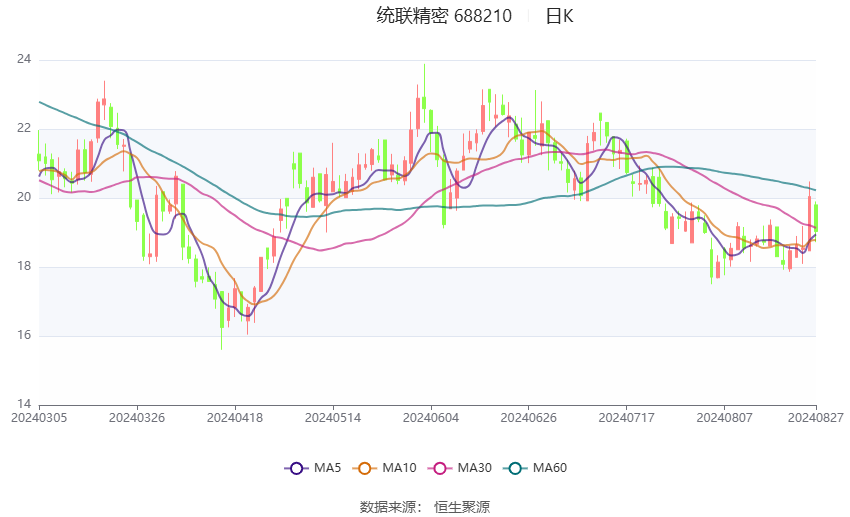The image size is (850, 517).
Task: Click y-axis value 16
Action: [24, 335]
